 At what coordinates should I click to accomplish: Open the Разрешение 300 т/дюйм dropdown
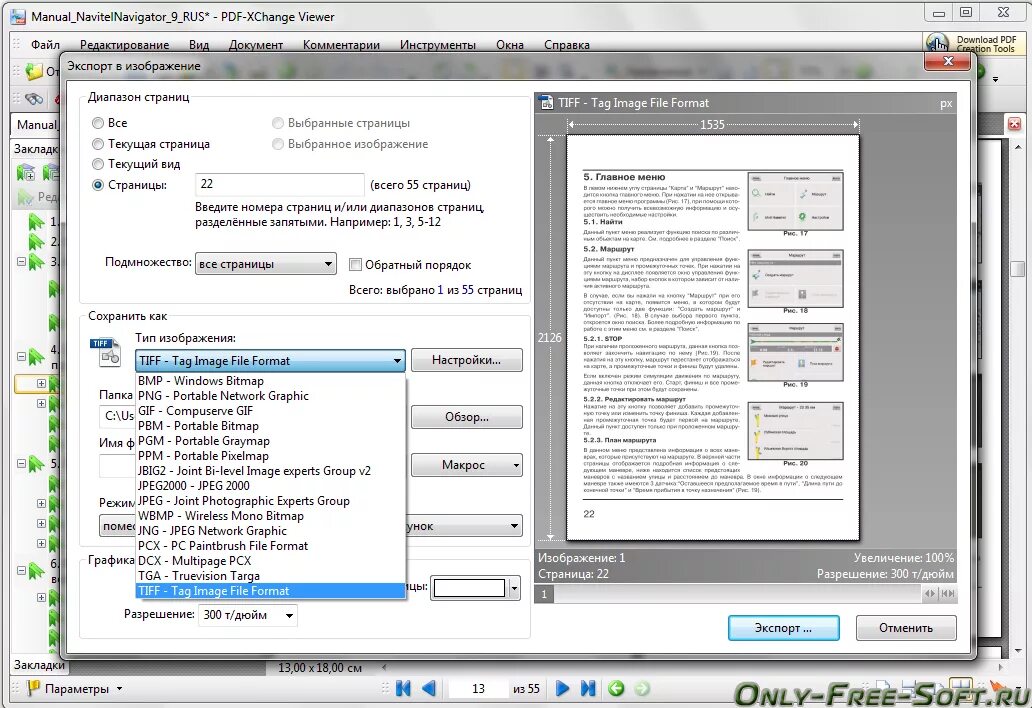pos(247,615)
